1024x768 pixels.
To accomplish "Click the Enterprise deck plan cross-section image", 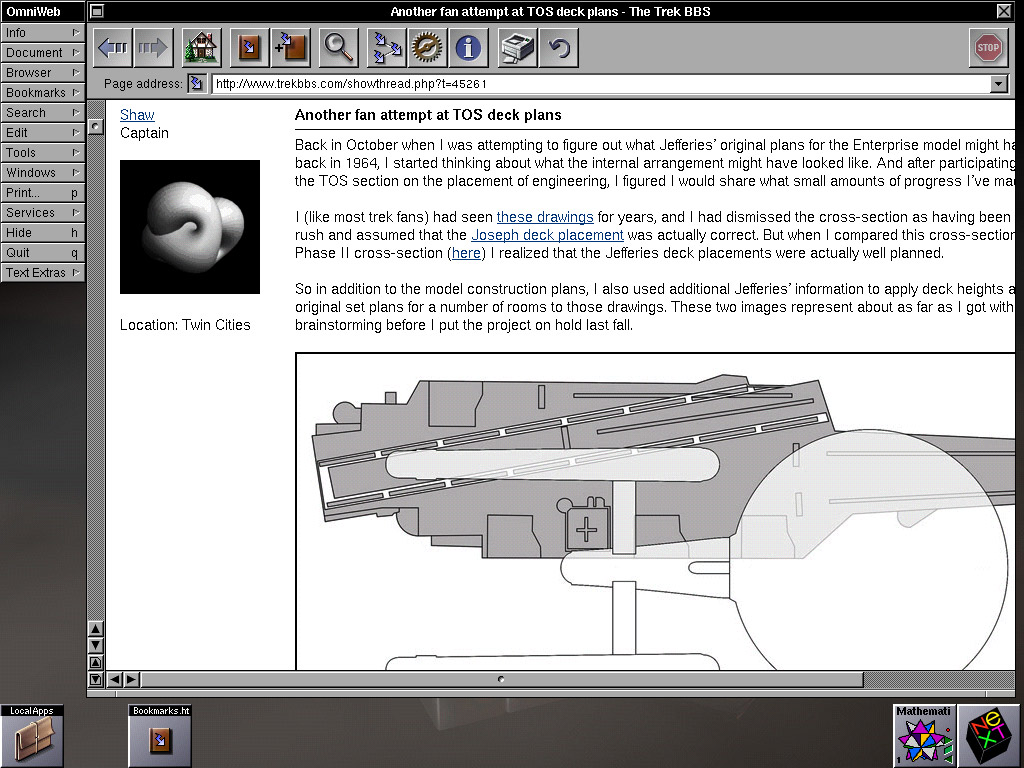I will click(655, 511).
